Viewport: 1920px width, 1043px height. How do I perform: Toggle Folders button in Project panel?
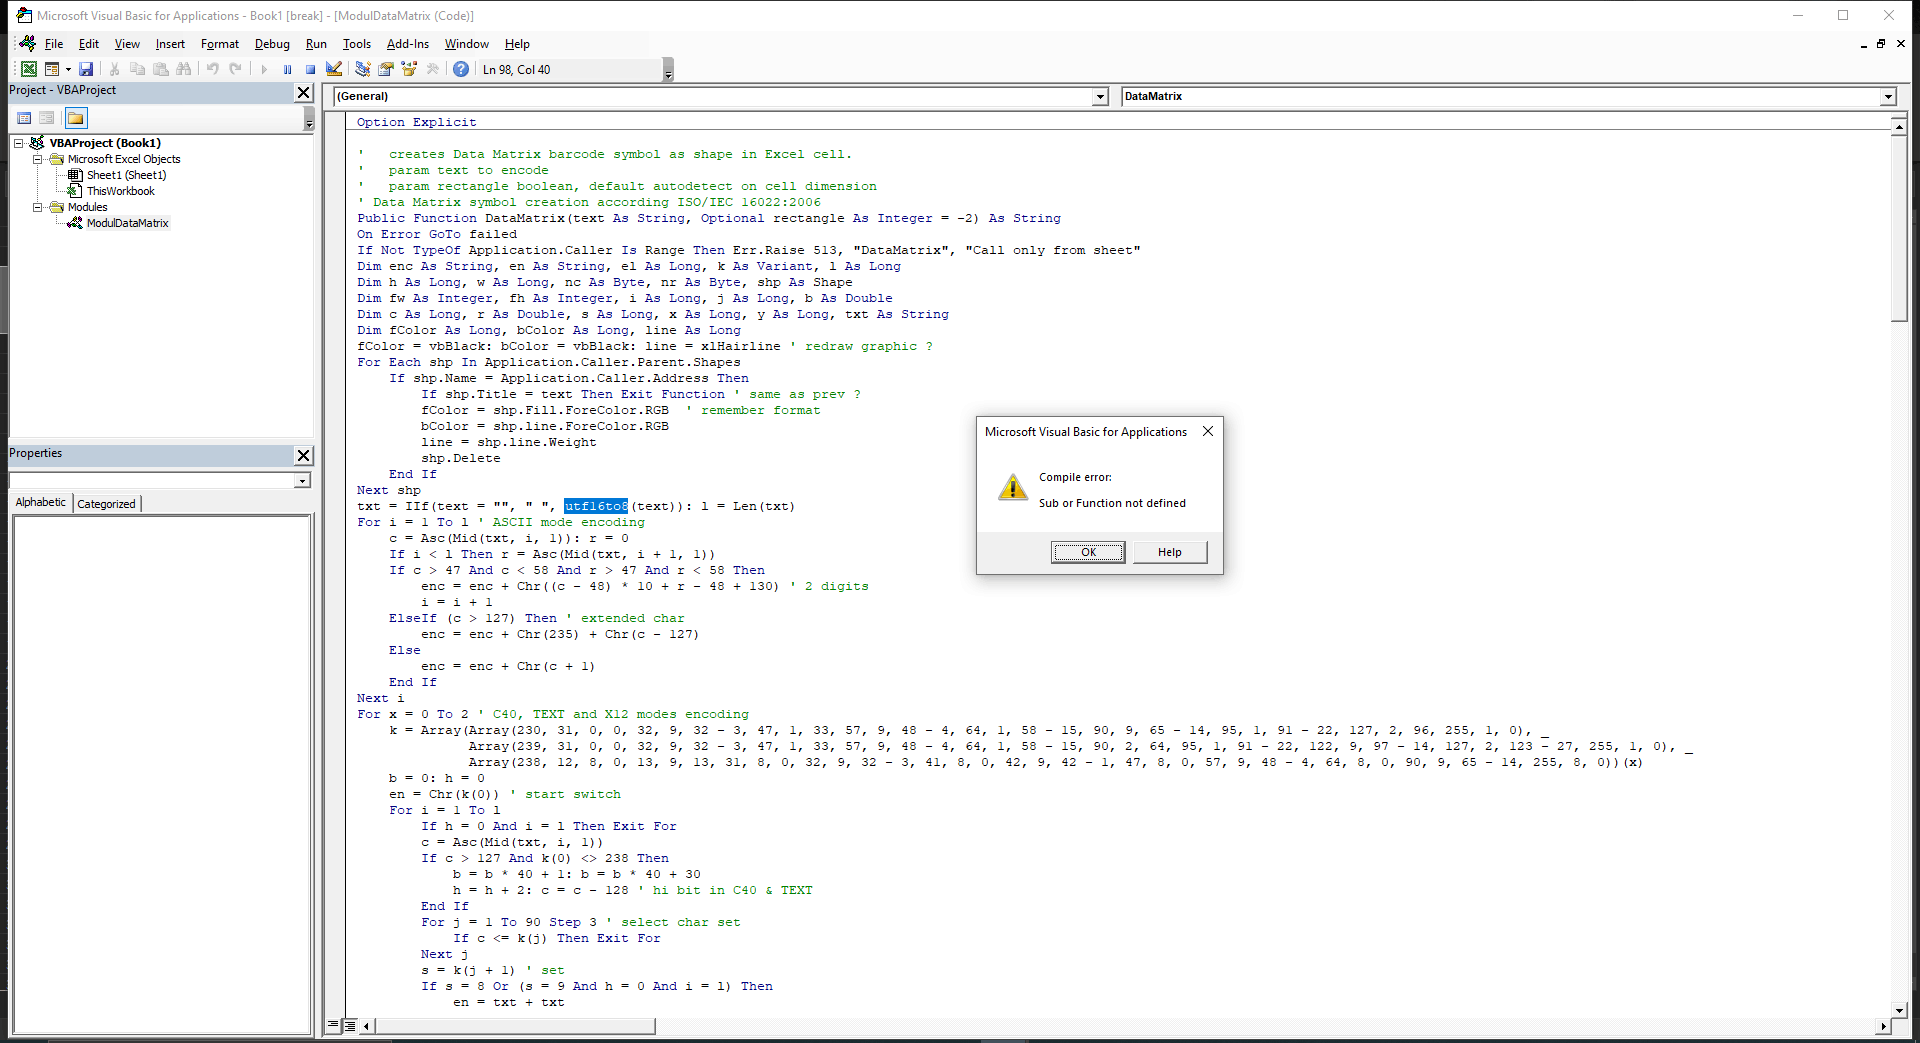click(76, 118)
